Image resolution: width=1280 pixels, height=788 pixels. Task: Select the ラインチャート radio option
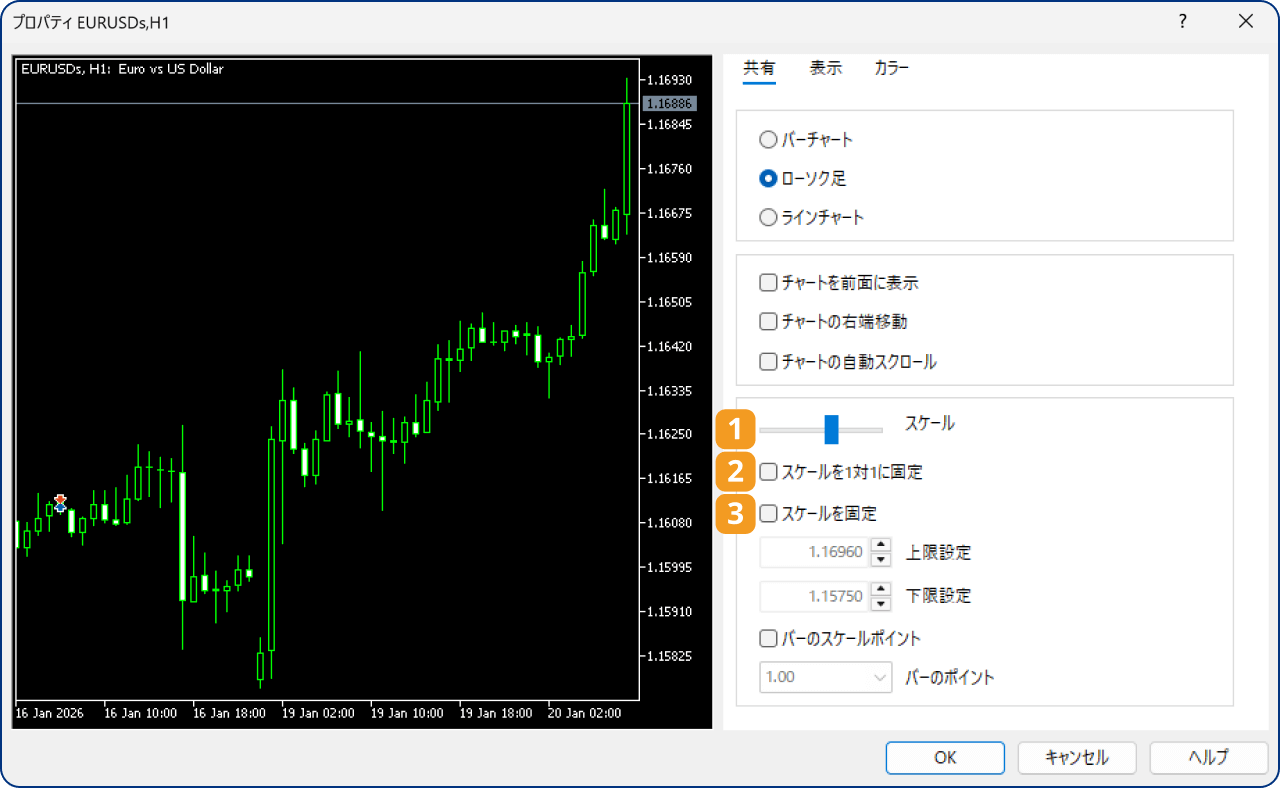tap(768, 217)
